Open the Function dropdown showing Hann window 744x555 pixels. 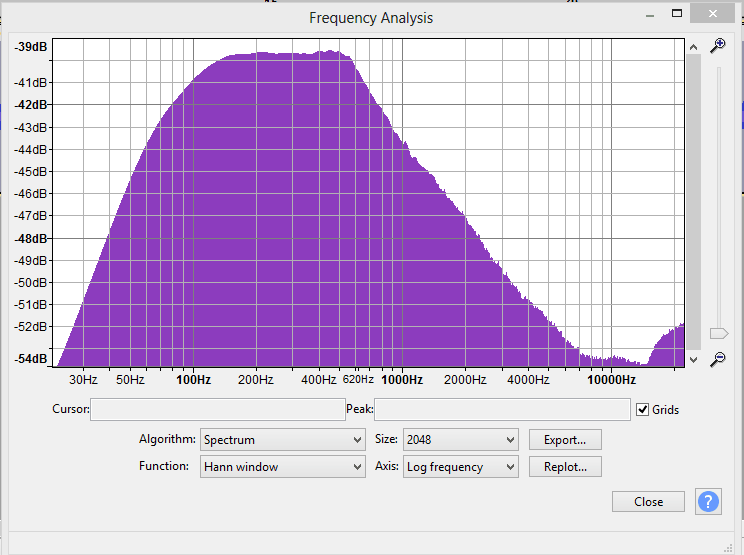[x=283, y=467]
